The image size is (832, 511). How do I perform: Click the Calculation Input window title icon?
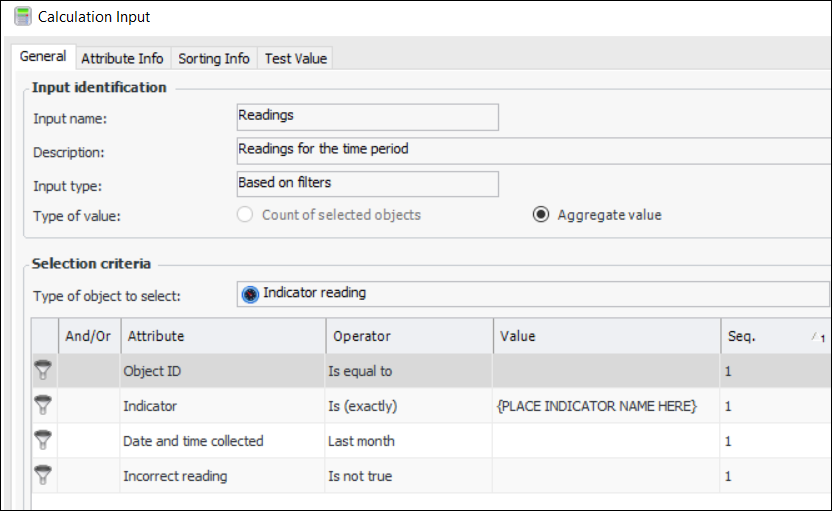[x=22, y=17]
